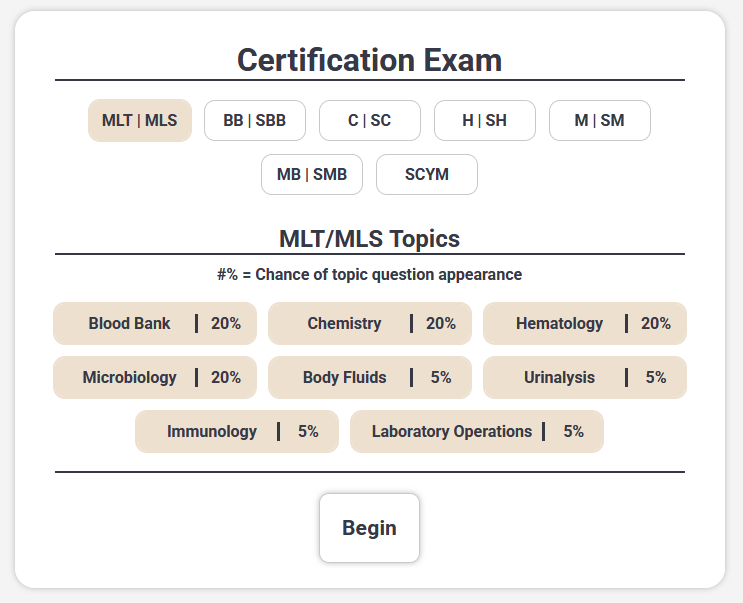Switch to the BB | SBB exam
The width and height of the screenshot is (743, 603).
coord(255,121)
